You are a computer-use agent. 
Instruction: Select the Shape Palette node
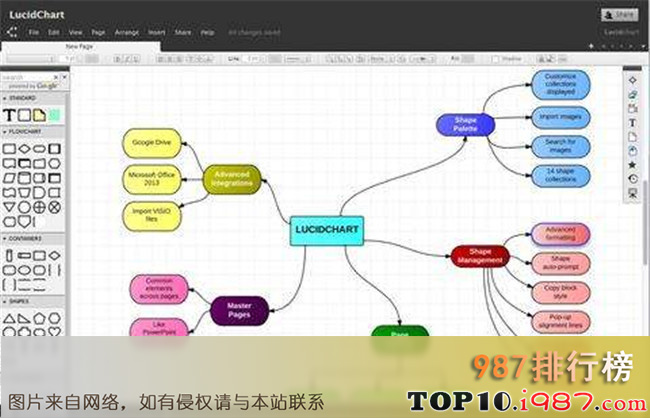(466, 124)
